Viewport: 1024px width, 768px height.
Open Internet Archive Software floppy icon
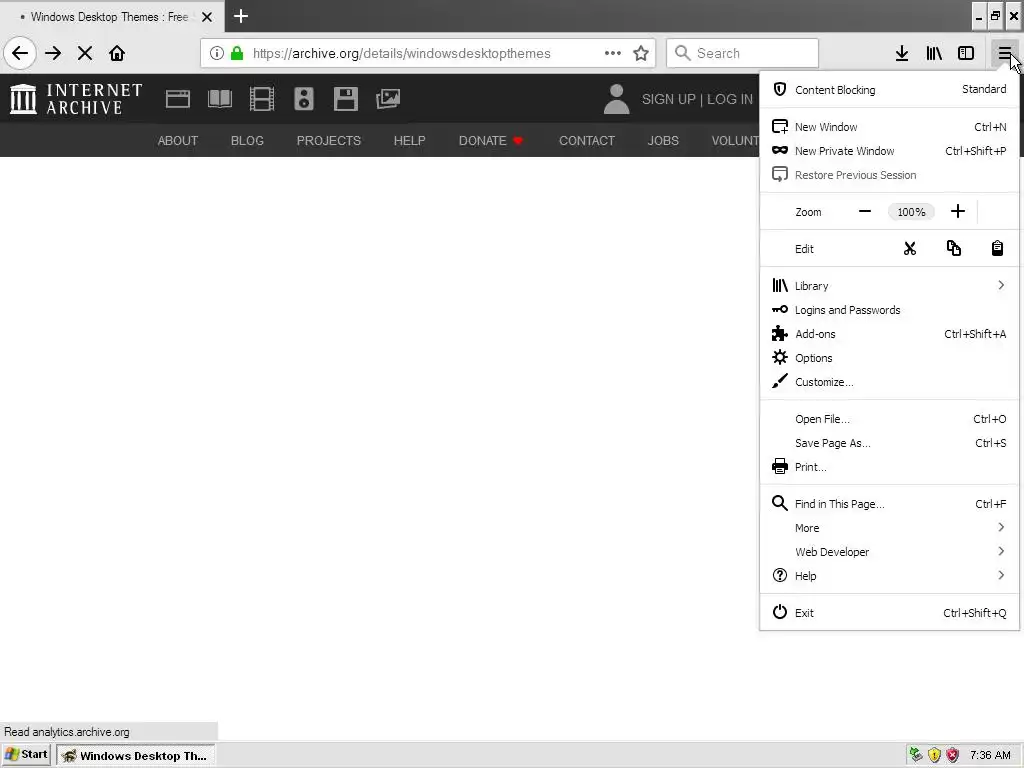[x=345, y=99]
